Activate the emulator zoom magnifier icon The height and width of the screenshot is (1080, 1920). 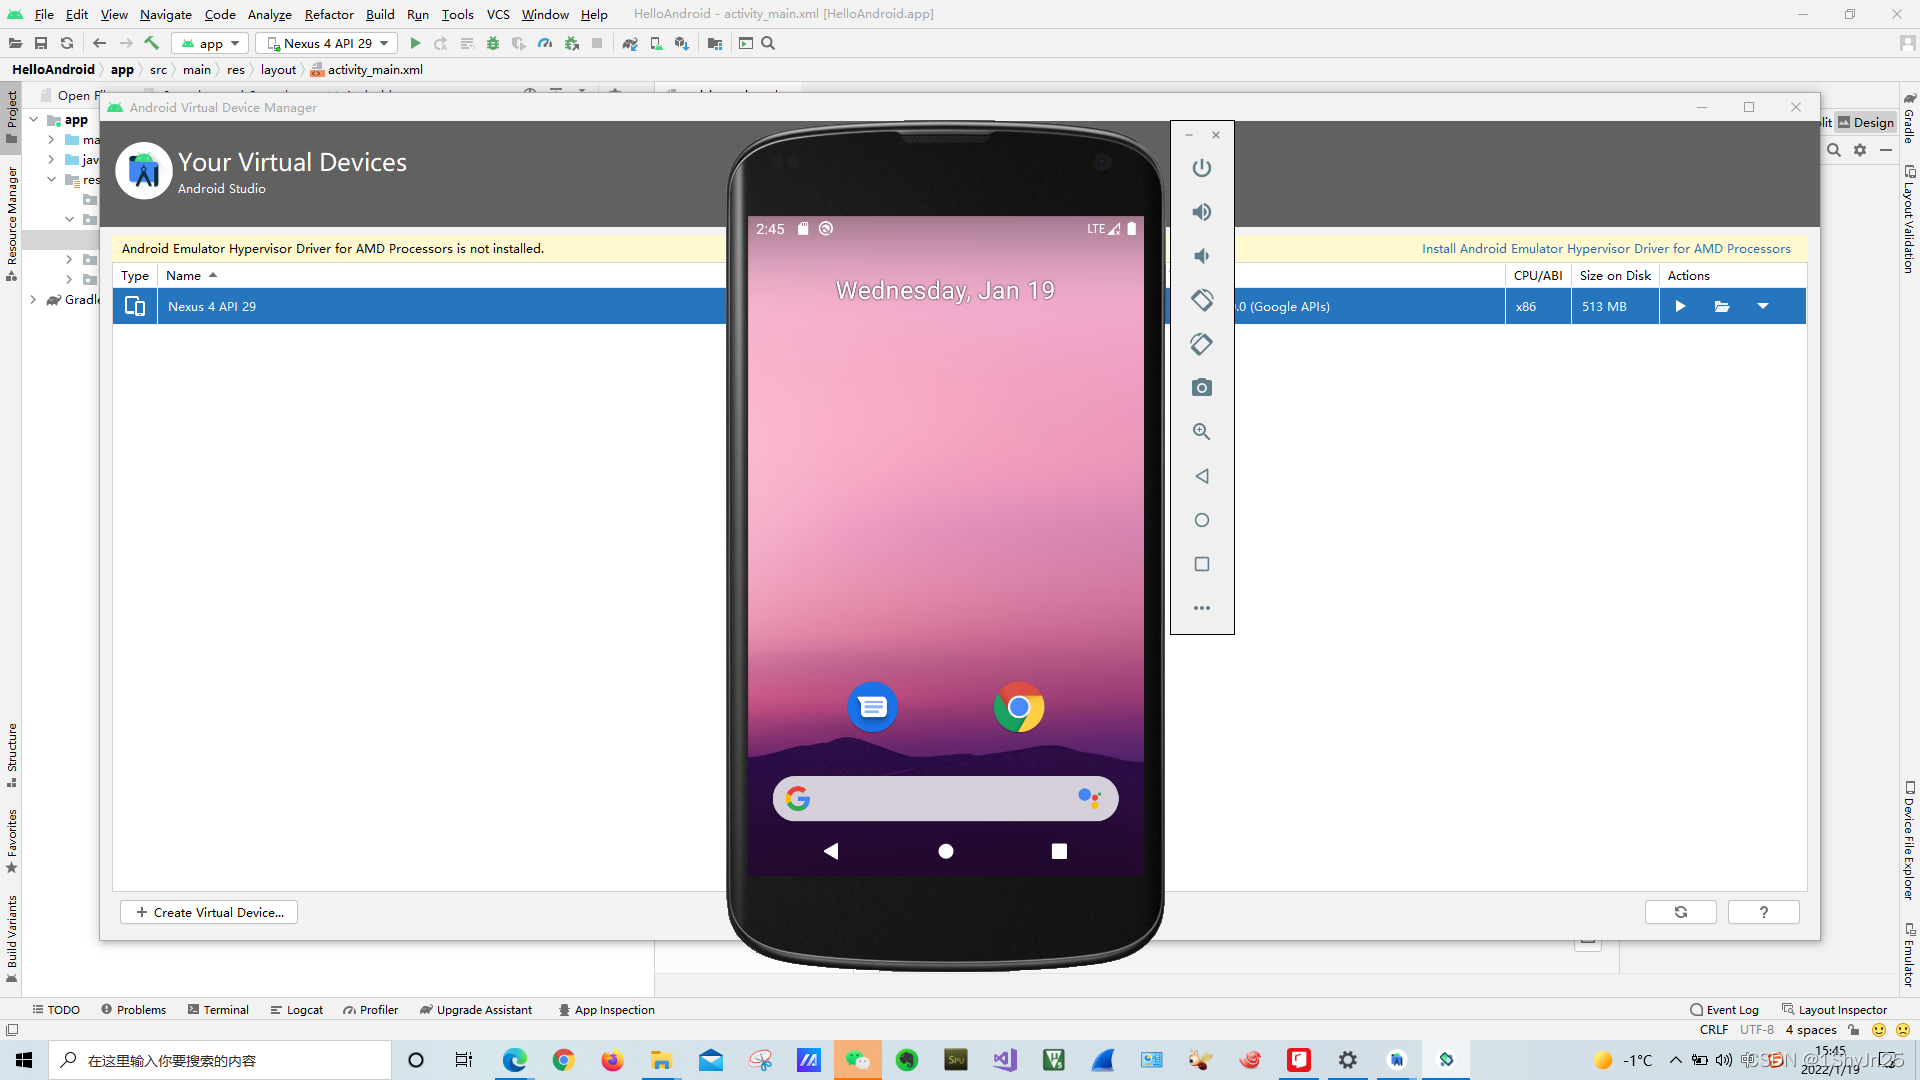click(1202, 432)
